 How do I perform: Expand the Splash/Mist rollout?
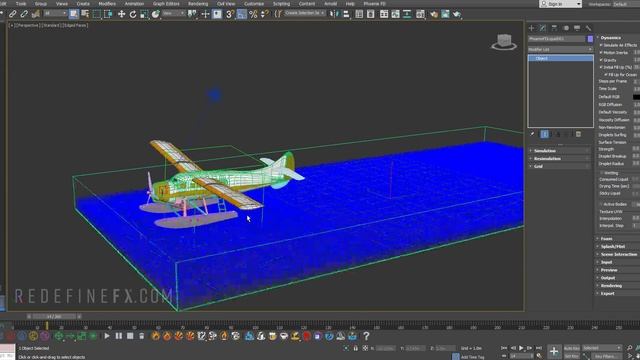[618, 247]
